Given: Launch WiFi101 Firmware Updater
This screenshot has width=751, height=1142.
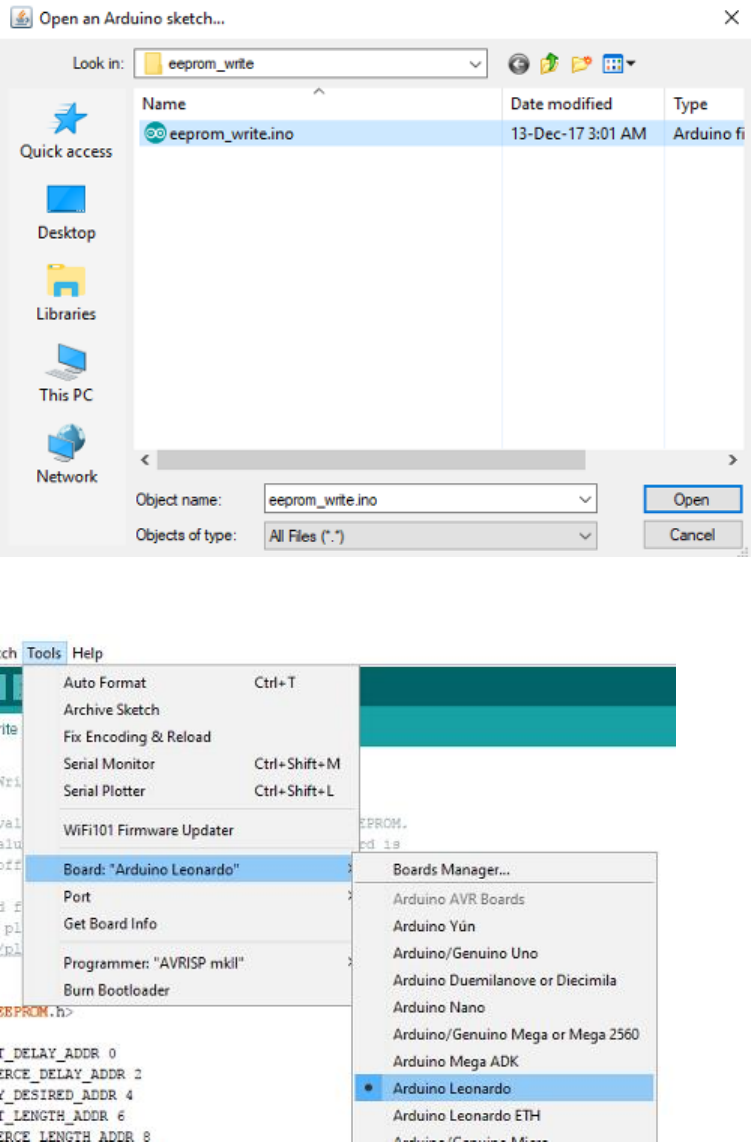Looking at the screenshot, I should [189, 830].
